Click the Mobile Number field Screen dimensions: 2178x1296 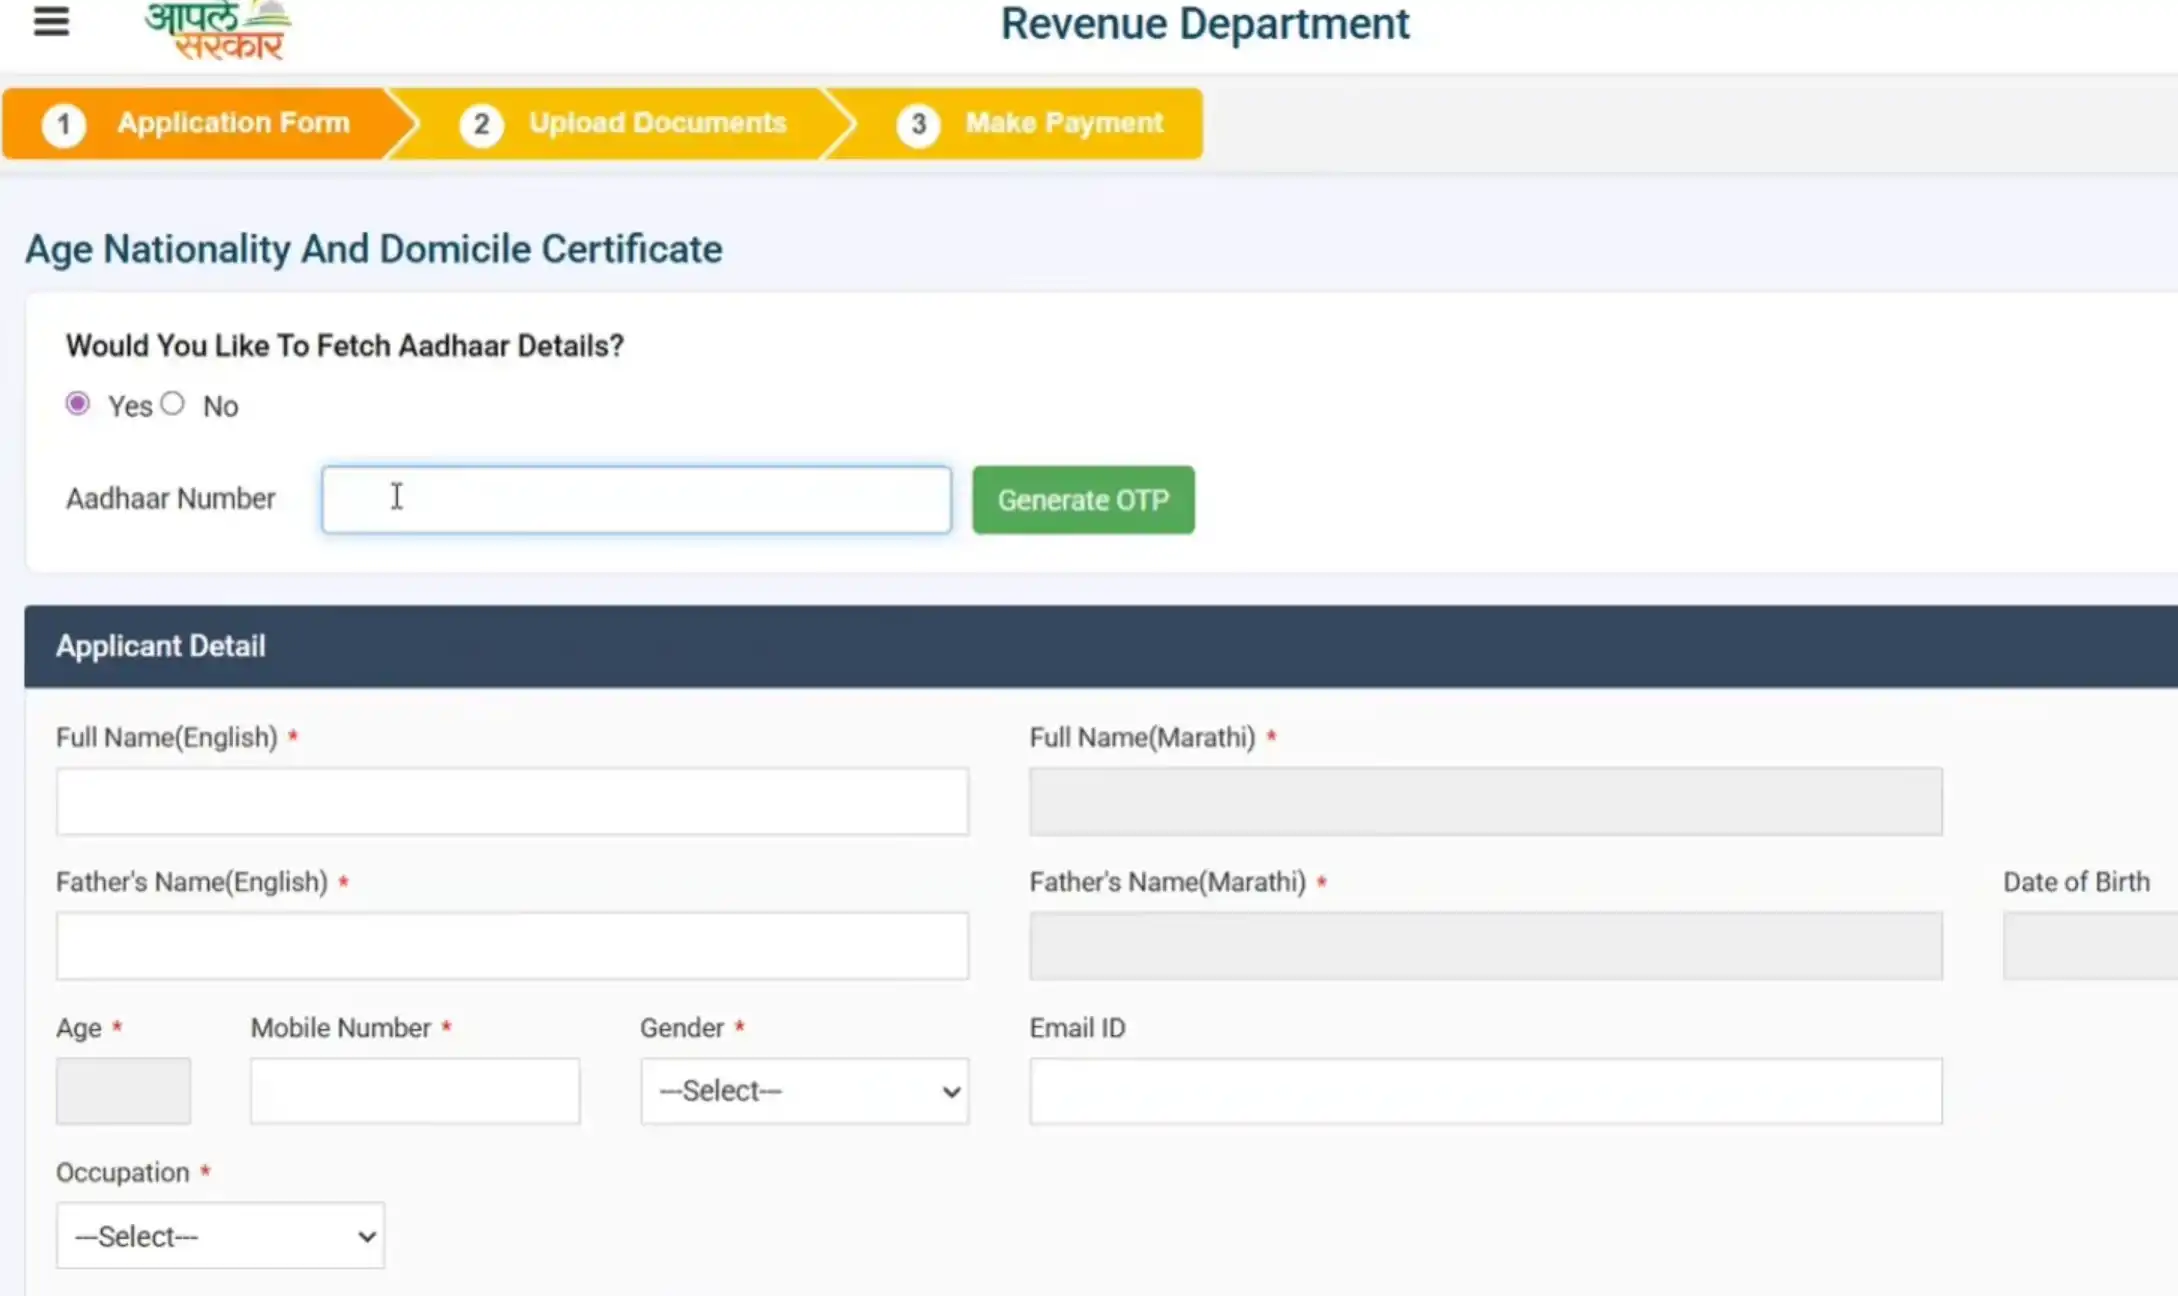tap(415, 1091)
